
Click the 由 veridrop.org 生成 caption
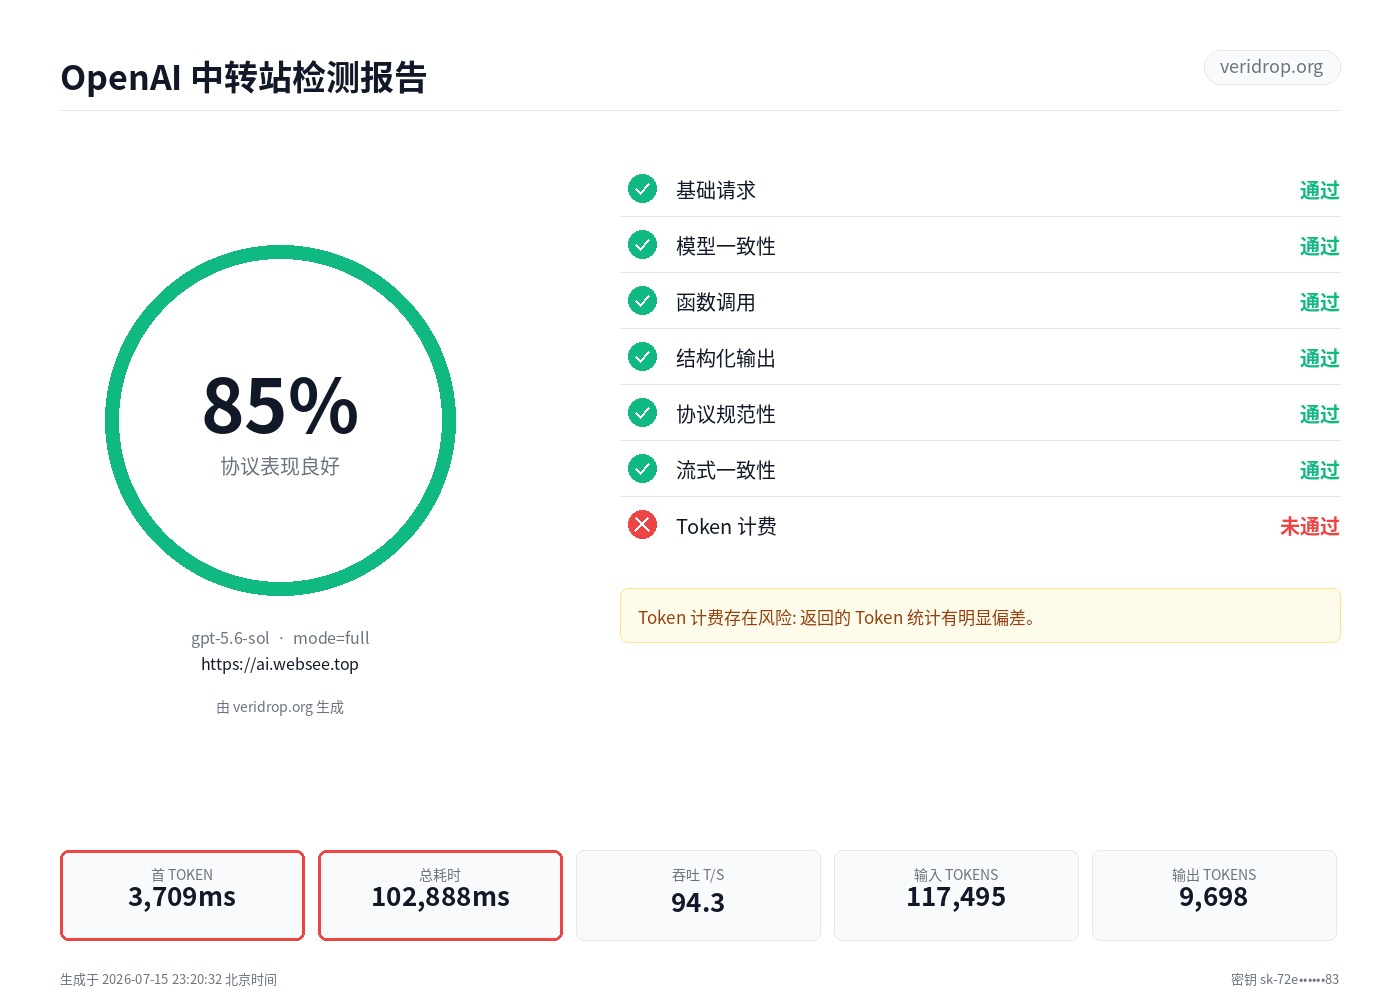(280, 707)
